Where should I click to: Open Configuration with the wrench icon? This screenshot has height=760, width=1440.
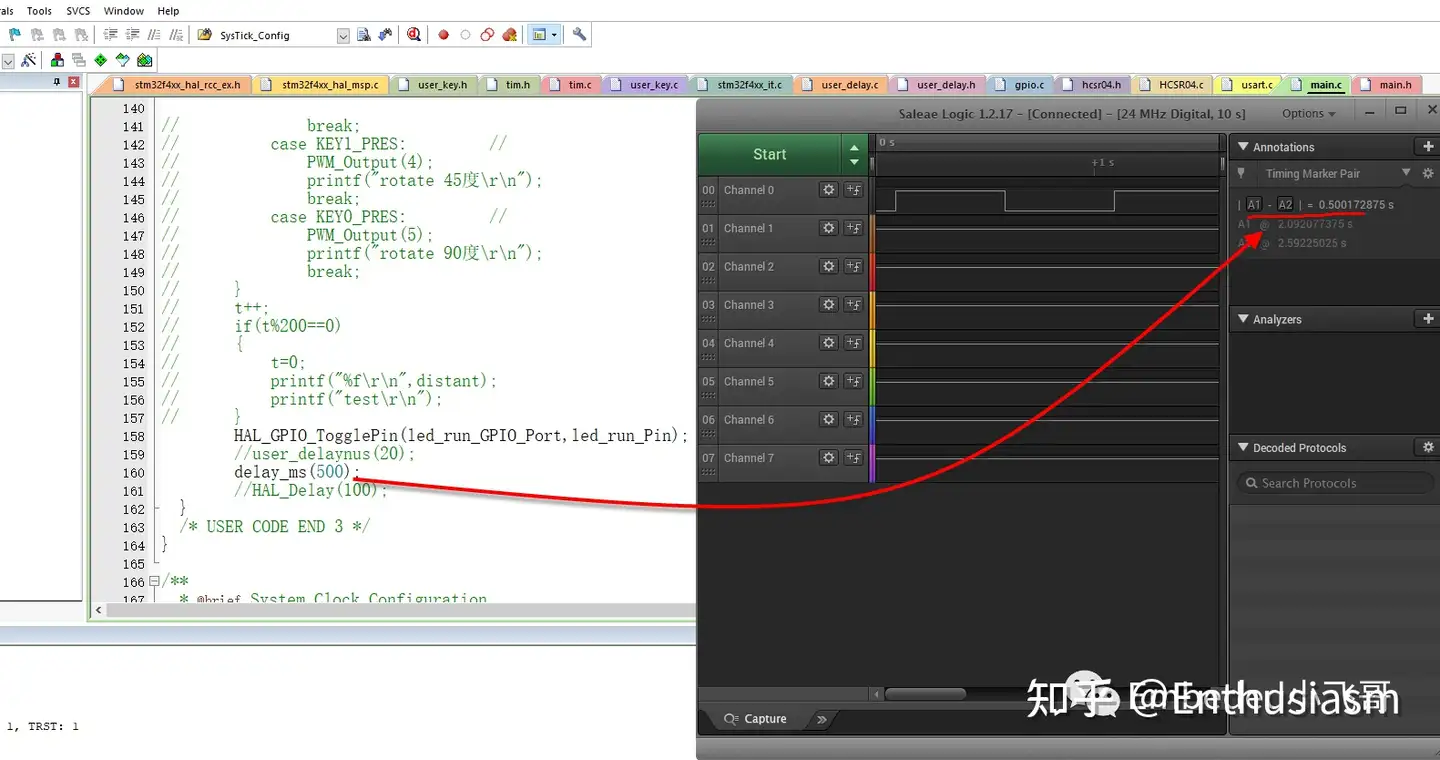tap(579, 35)
